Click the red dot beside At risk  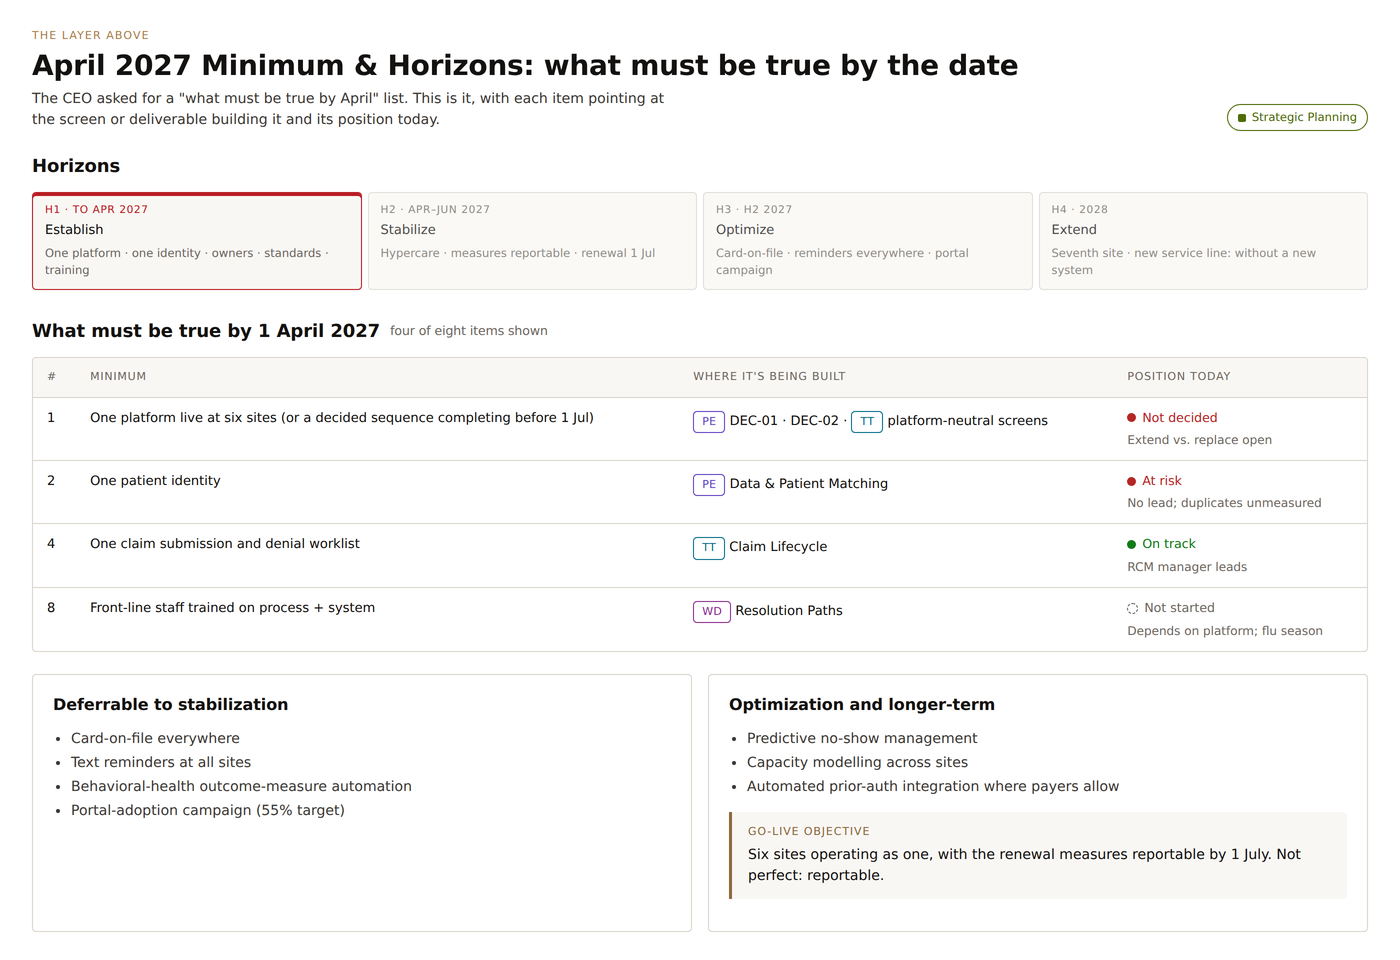tap(1132, 481)
